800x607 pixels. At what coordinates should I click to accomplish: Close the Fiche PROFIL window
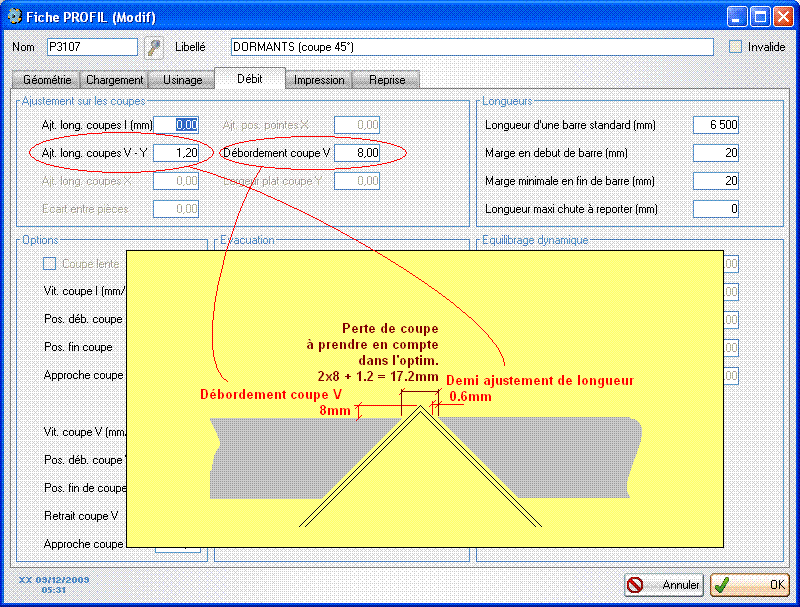point(783,17)
